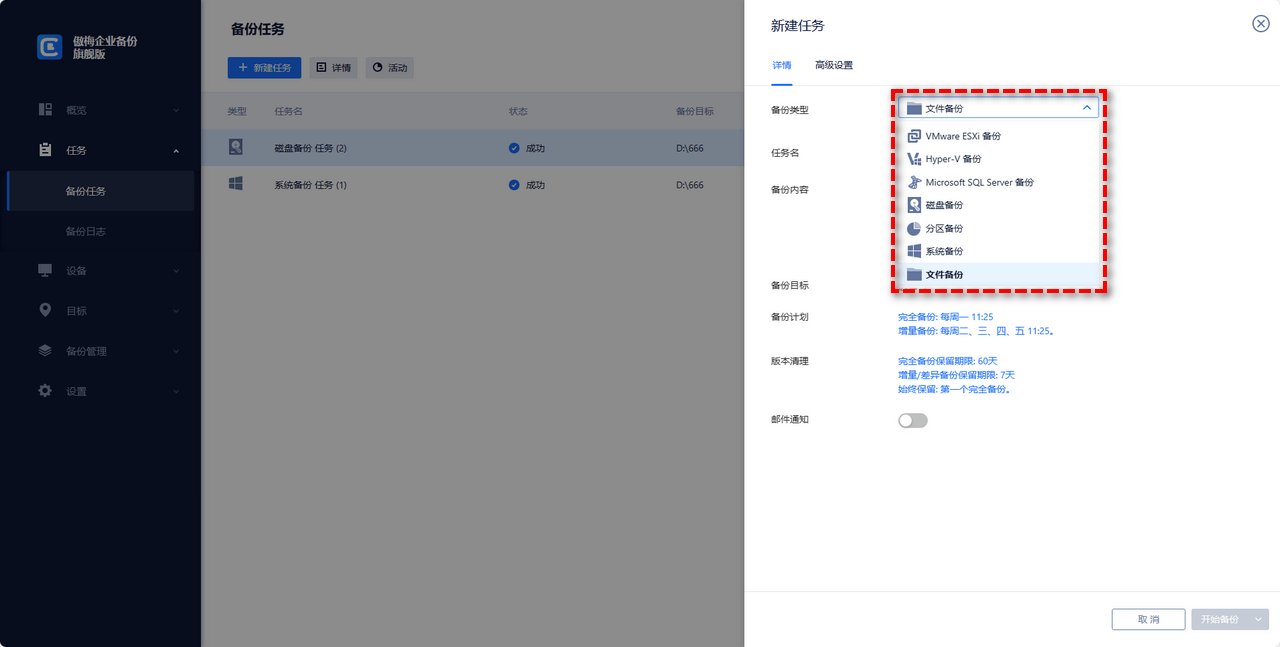This screenshot has width=1280, height=647.
Task: Click the 目标 location pin icon
Action: [x=45, y=311]
